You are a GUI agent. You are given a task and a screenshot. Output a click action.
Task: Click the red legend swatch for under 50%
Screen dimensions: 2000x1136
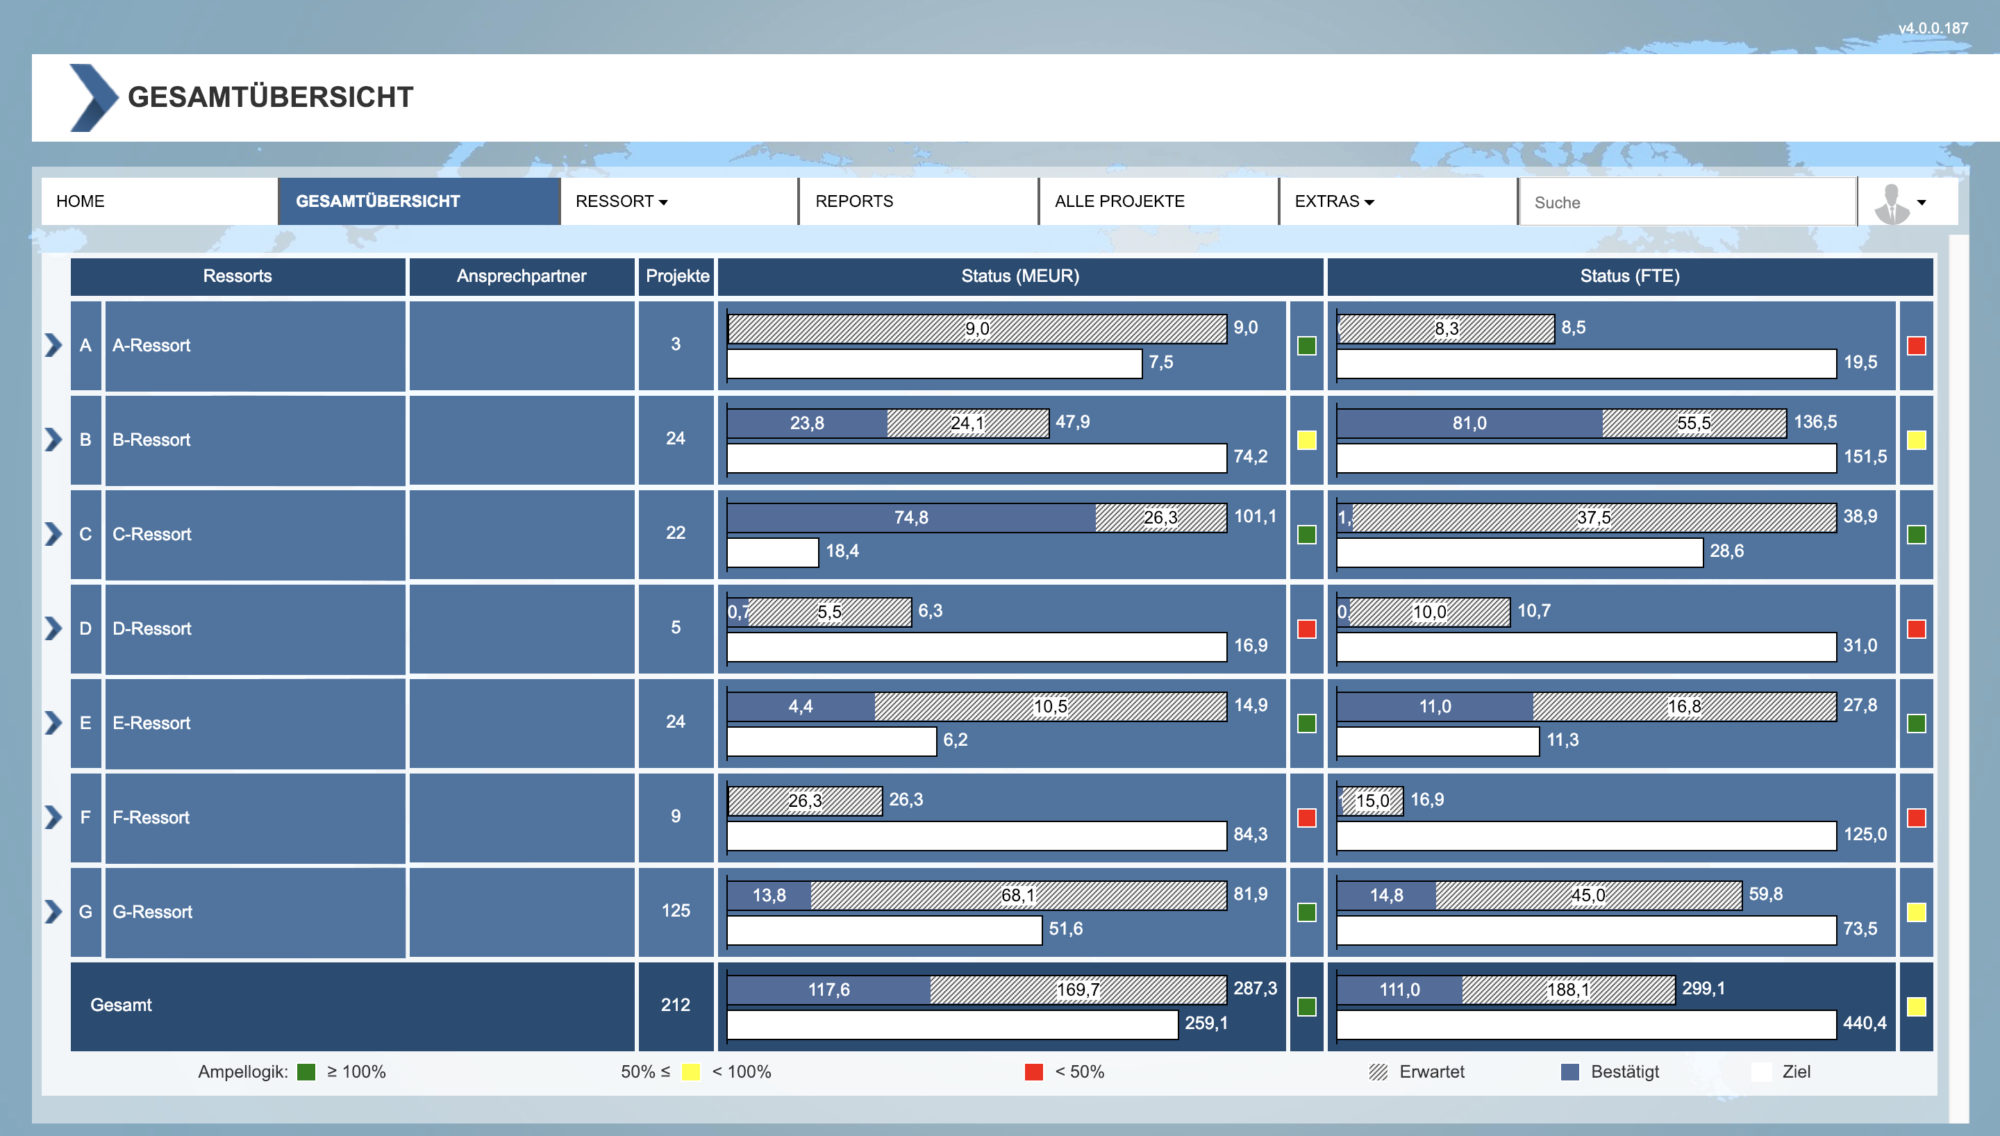click(1034, 1072)
